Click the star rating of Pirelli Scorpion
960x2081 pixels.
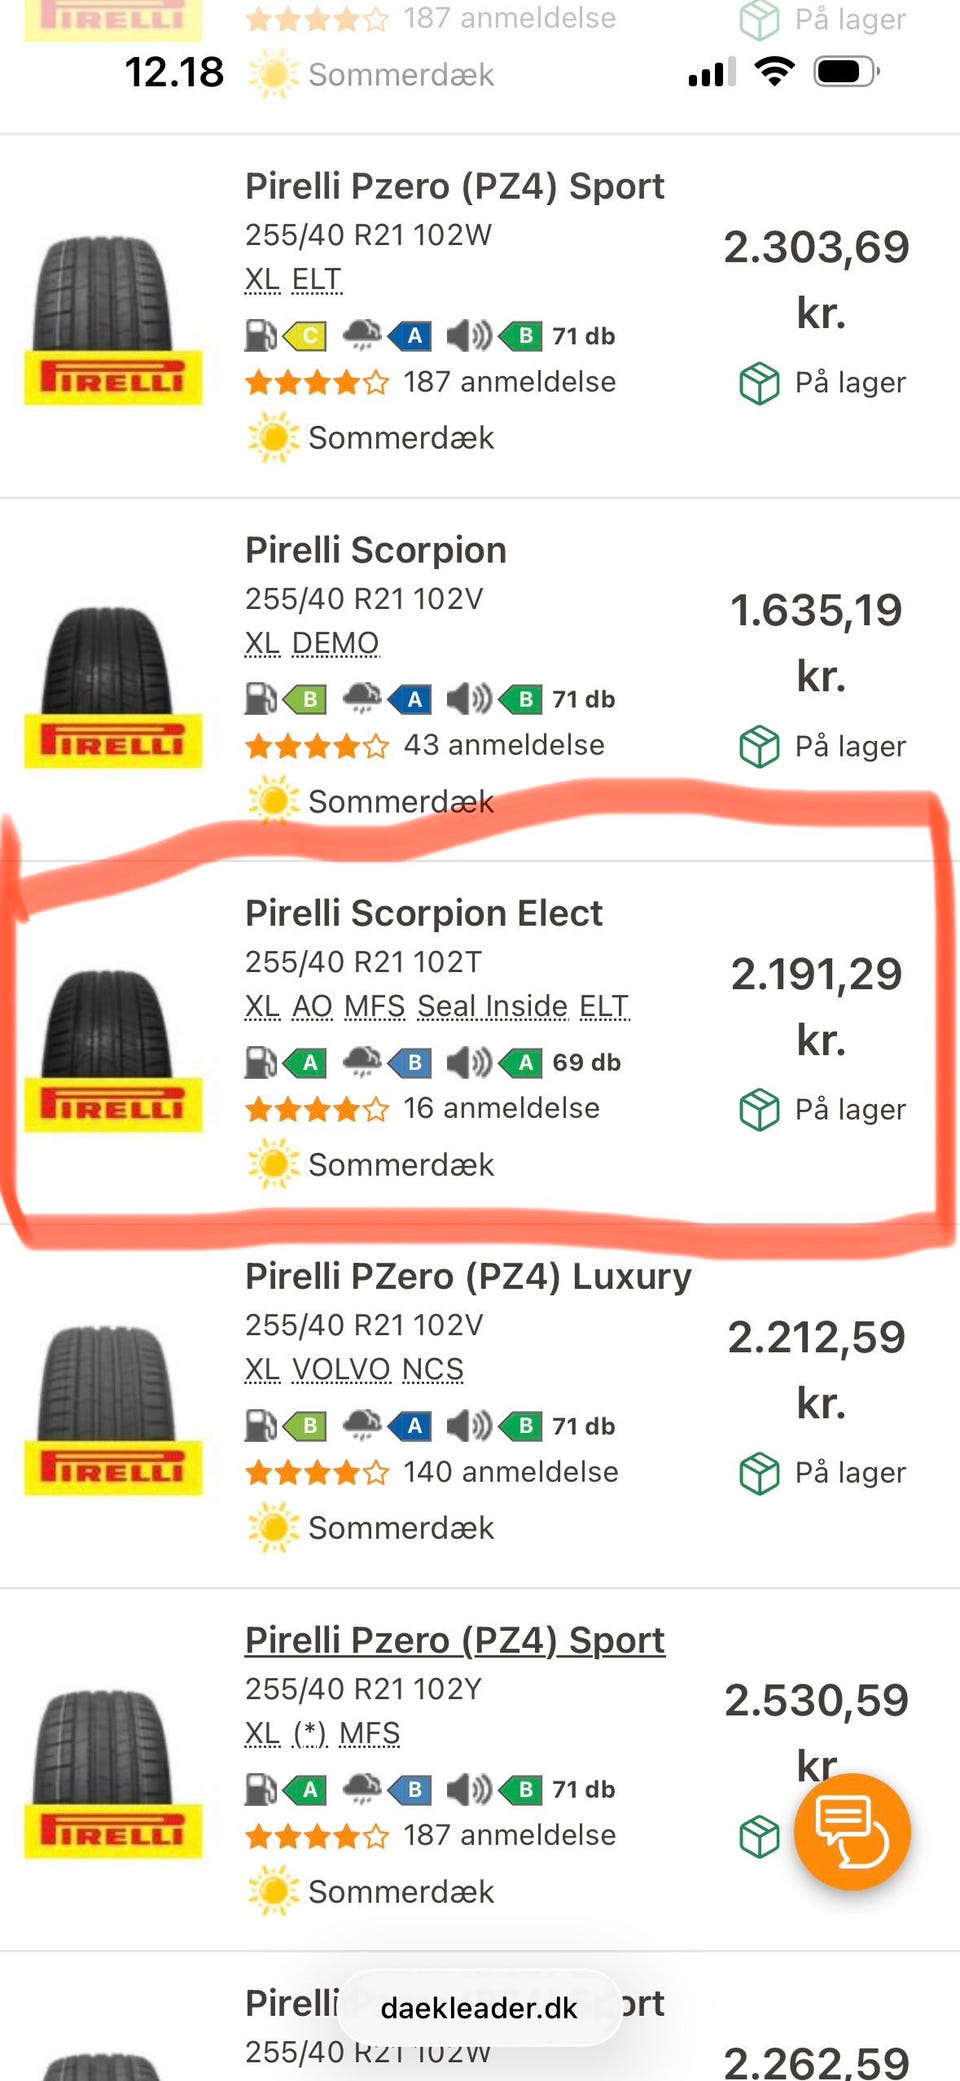tap(316, 745)
